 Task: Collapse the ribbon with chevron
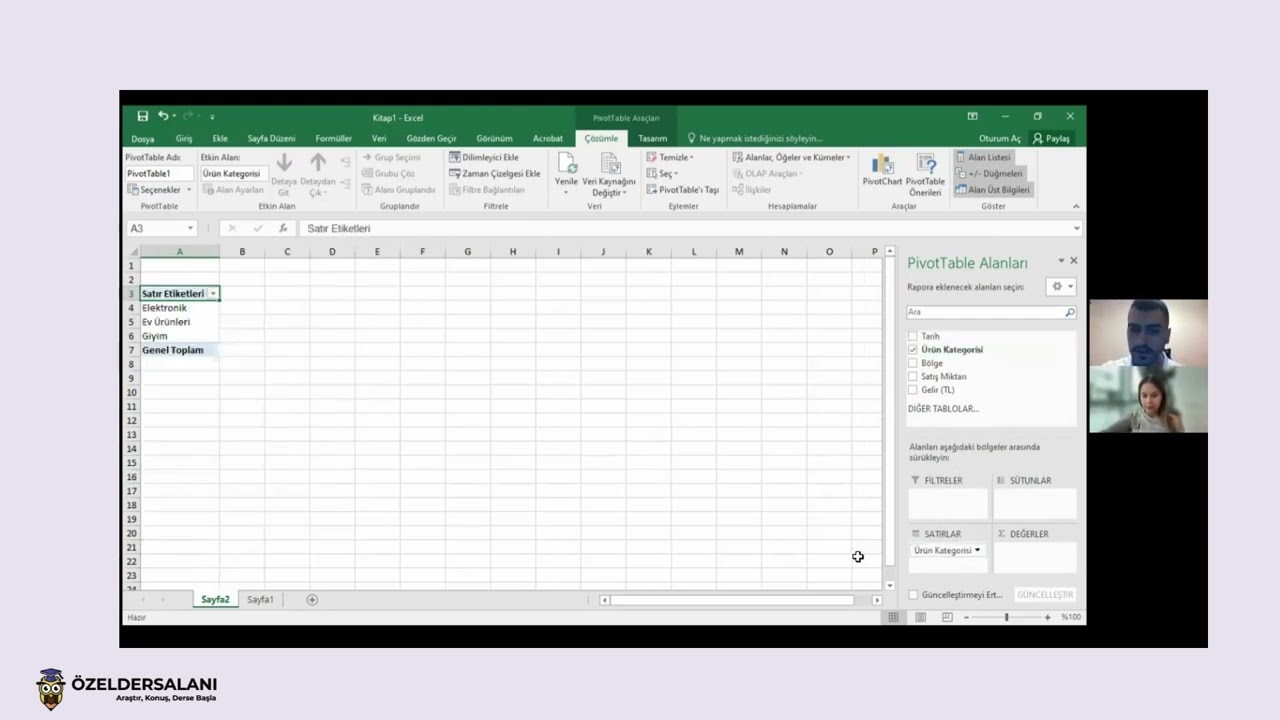pyautogui.click(x=1076, y=206)
